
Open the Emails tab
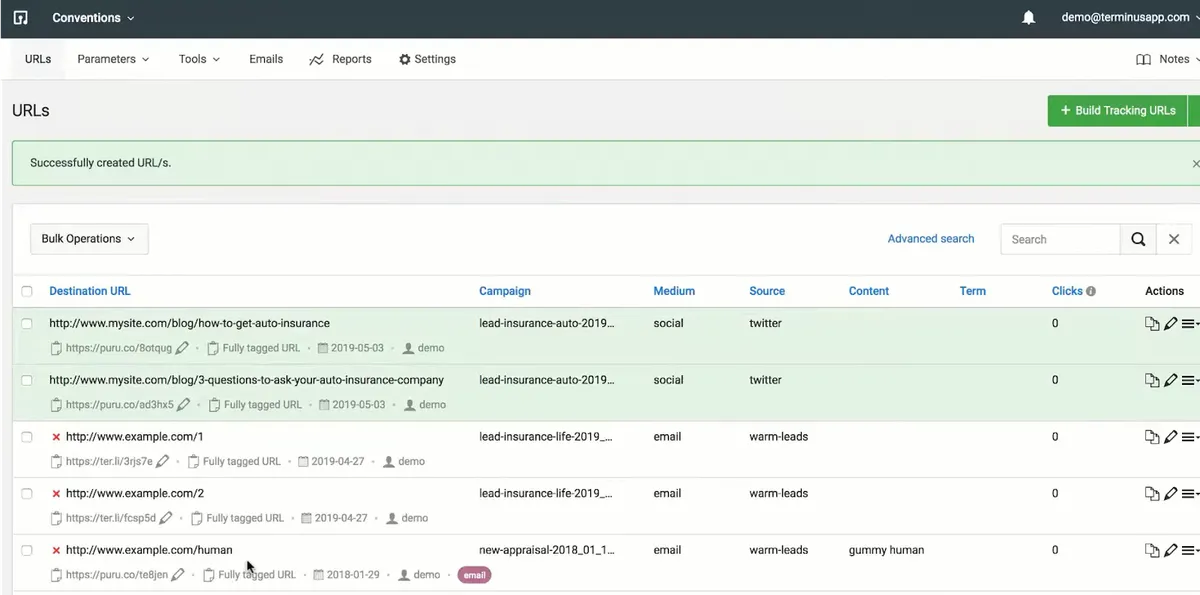266,59
